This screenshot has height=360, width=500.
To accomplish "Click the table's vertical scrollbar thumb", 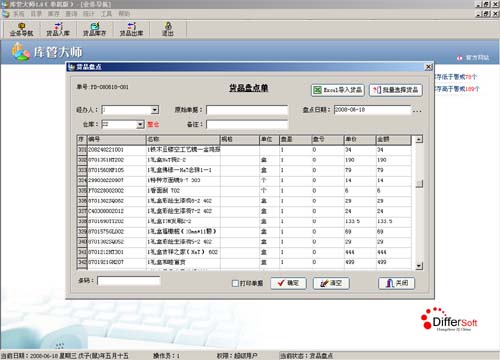I will coord(419,183).
